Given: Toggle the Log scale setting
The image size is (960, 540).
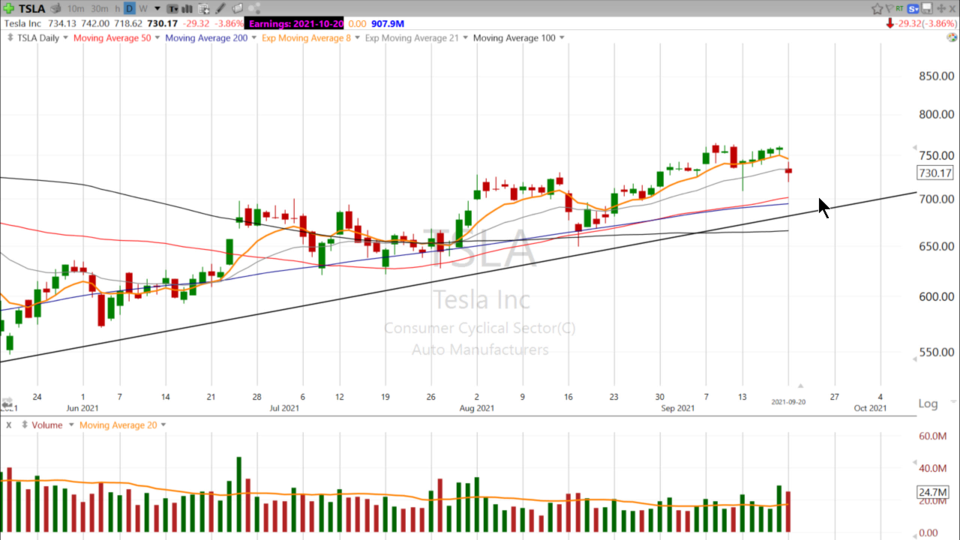Looking at the screenshot, I should click(929, 403).
